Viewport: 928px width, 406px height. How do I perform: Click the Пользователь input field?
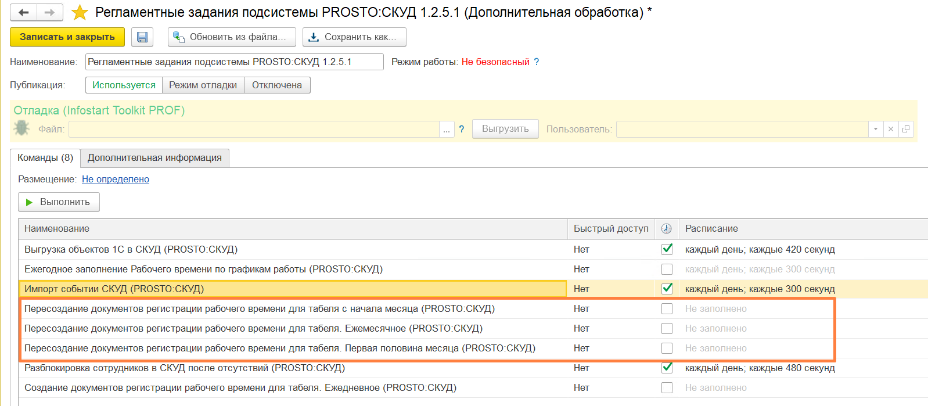coord(742,129)
